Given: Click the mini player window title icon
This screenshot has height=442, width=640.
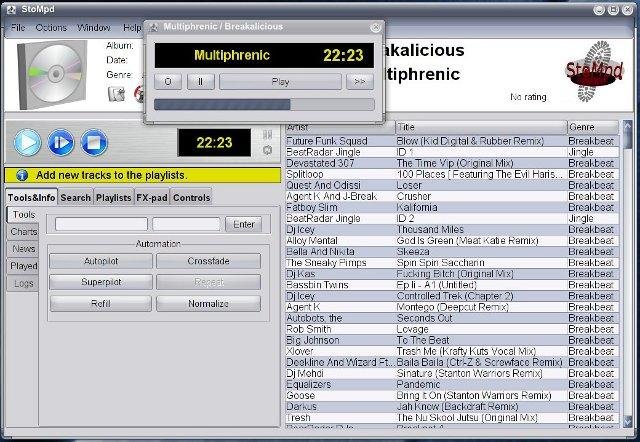Looking at the screenshot, I should click(x=153, y=27).
